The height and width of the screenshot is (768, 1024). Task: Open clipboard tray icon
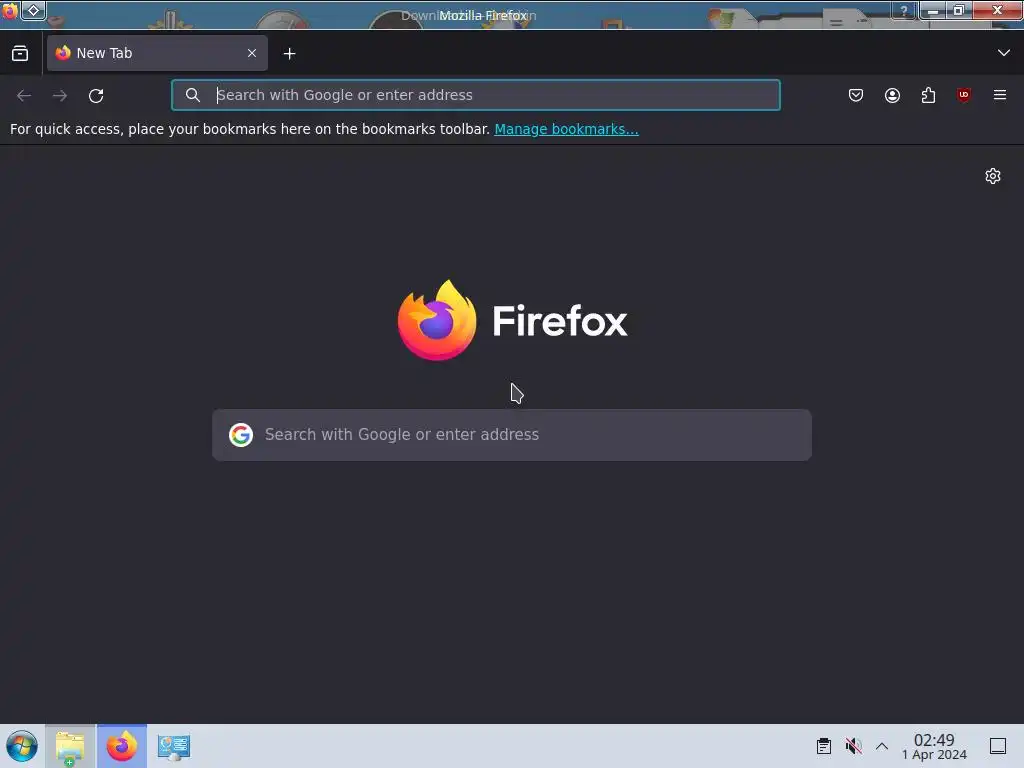click(x=824, y=746)
